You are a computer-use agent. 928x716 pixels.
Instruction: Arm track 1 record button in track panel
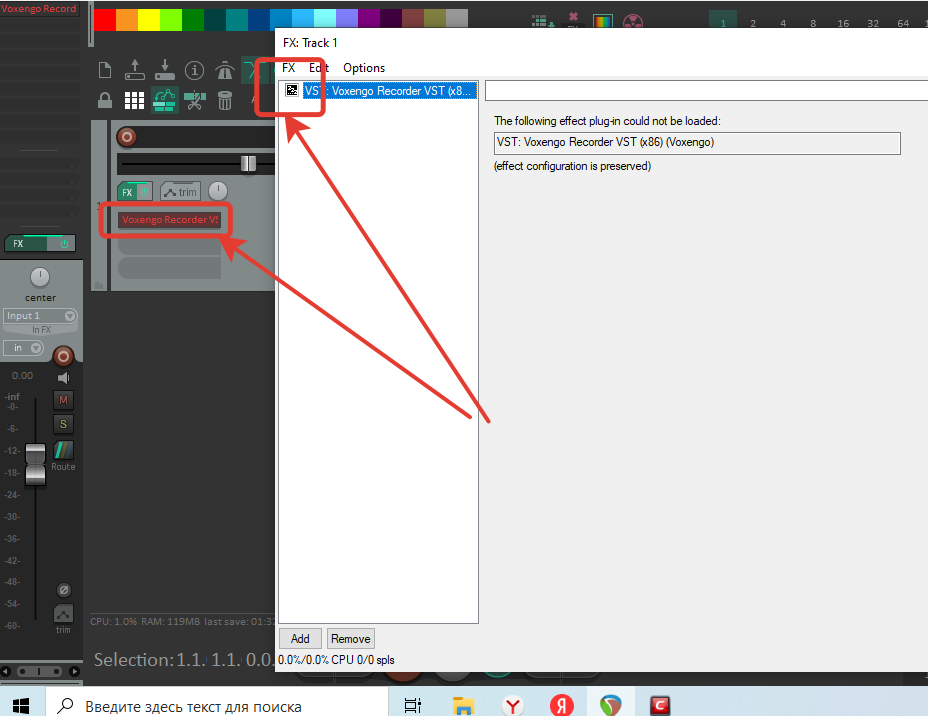pyautogui.click(x=126, y=137)
